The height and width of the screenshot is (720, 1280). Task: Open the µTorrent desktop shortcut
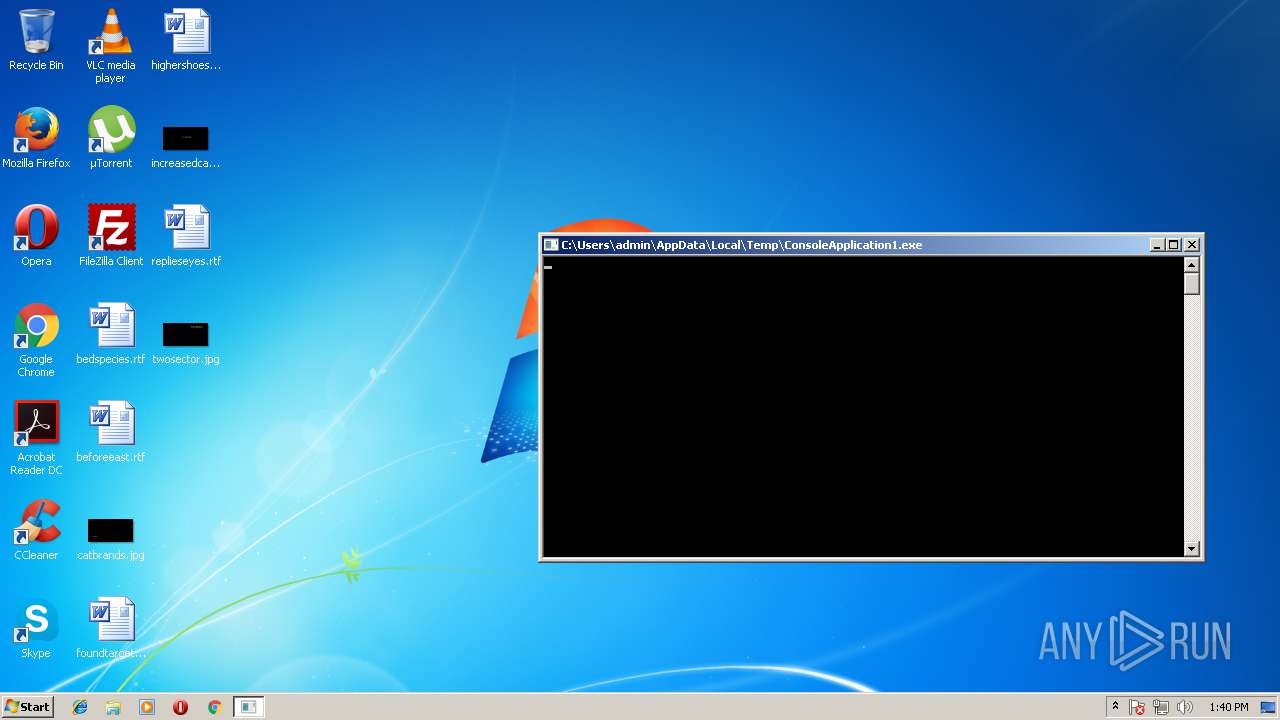110,139
